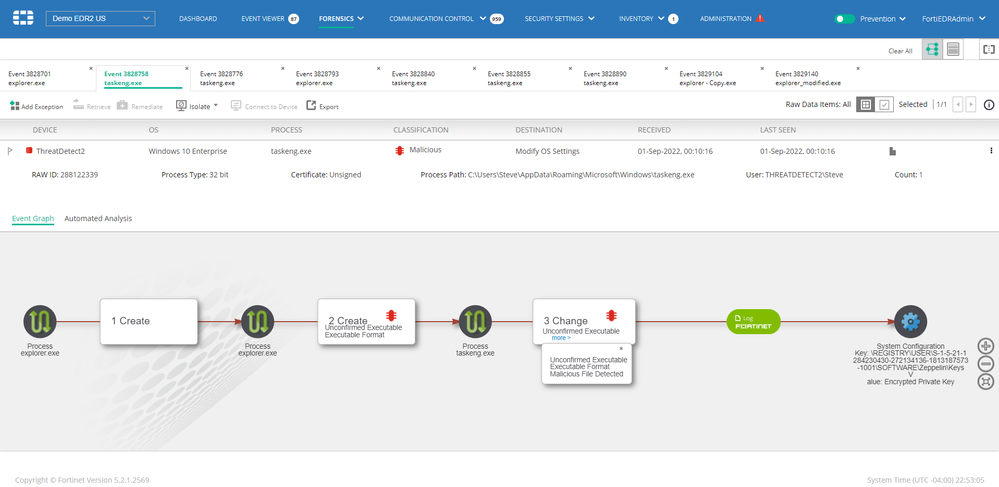This screenshot has height=487, width=999.
Task: Click the Administration warning triangle icon
Action: tap(759, 18)
